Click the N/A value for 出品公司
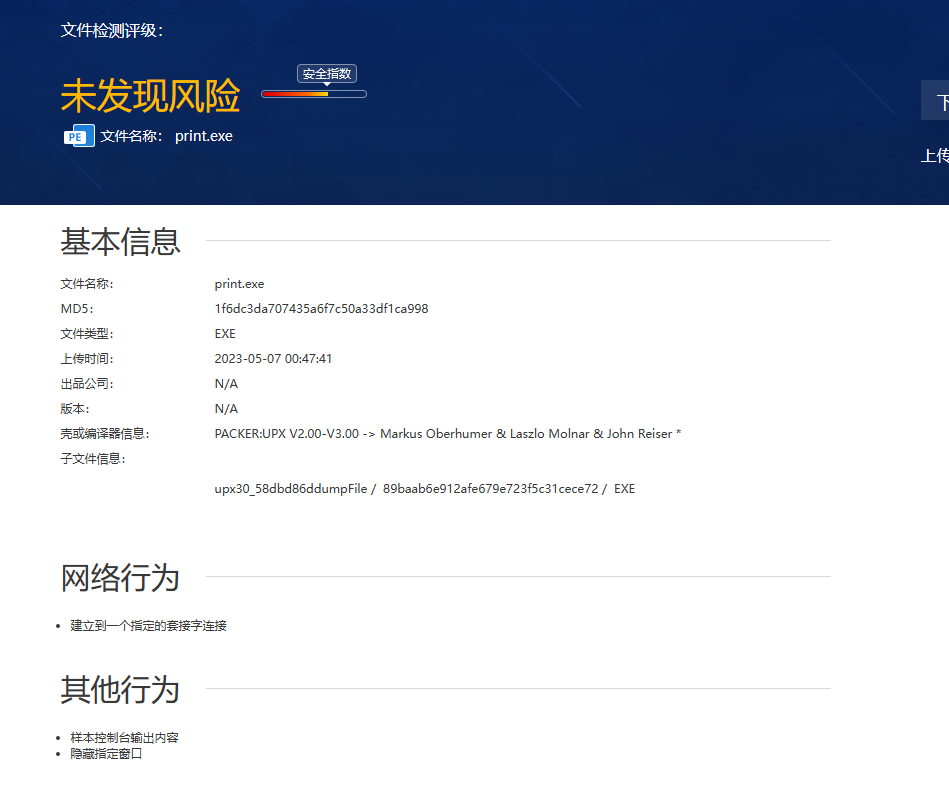The width and height of the screenshot is (949, 800). [226, 384]
